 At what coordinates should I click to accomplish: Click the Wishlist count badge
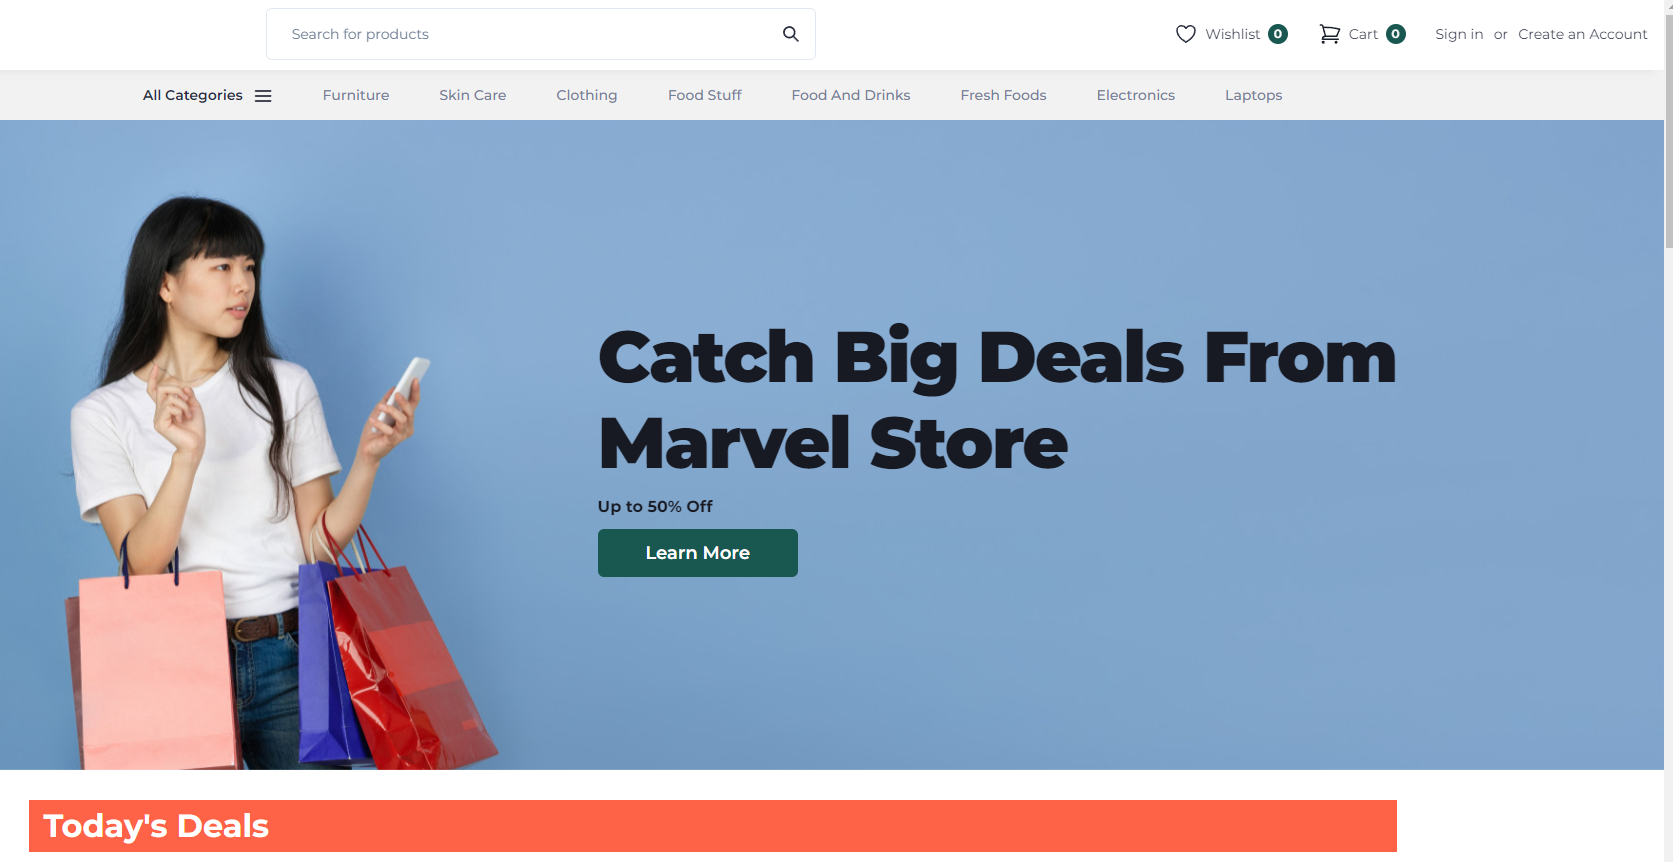pos(1277,34)
